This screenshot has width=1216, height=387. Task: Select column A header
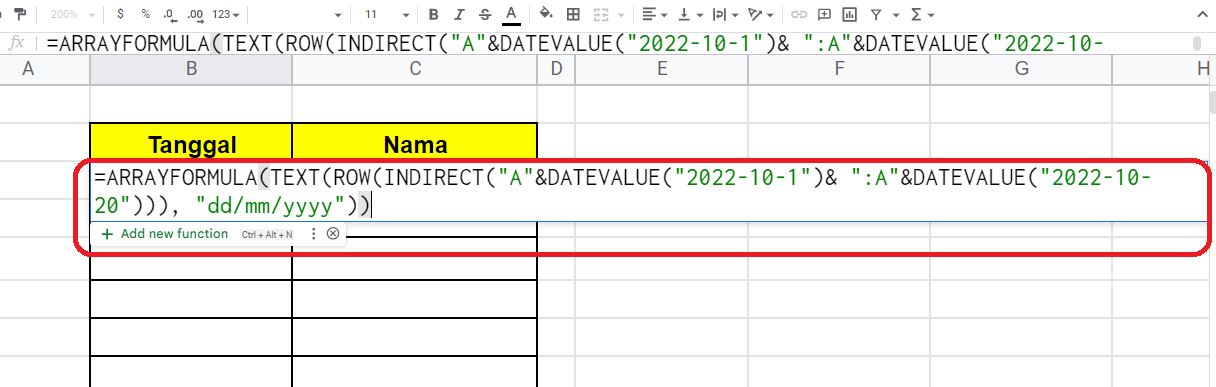pos(28,69)
